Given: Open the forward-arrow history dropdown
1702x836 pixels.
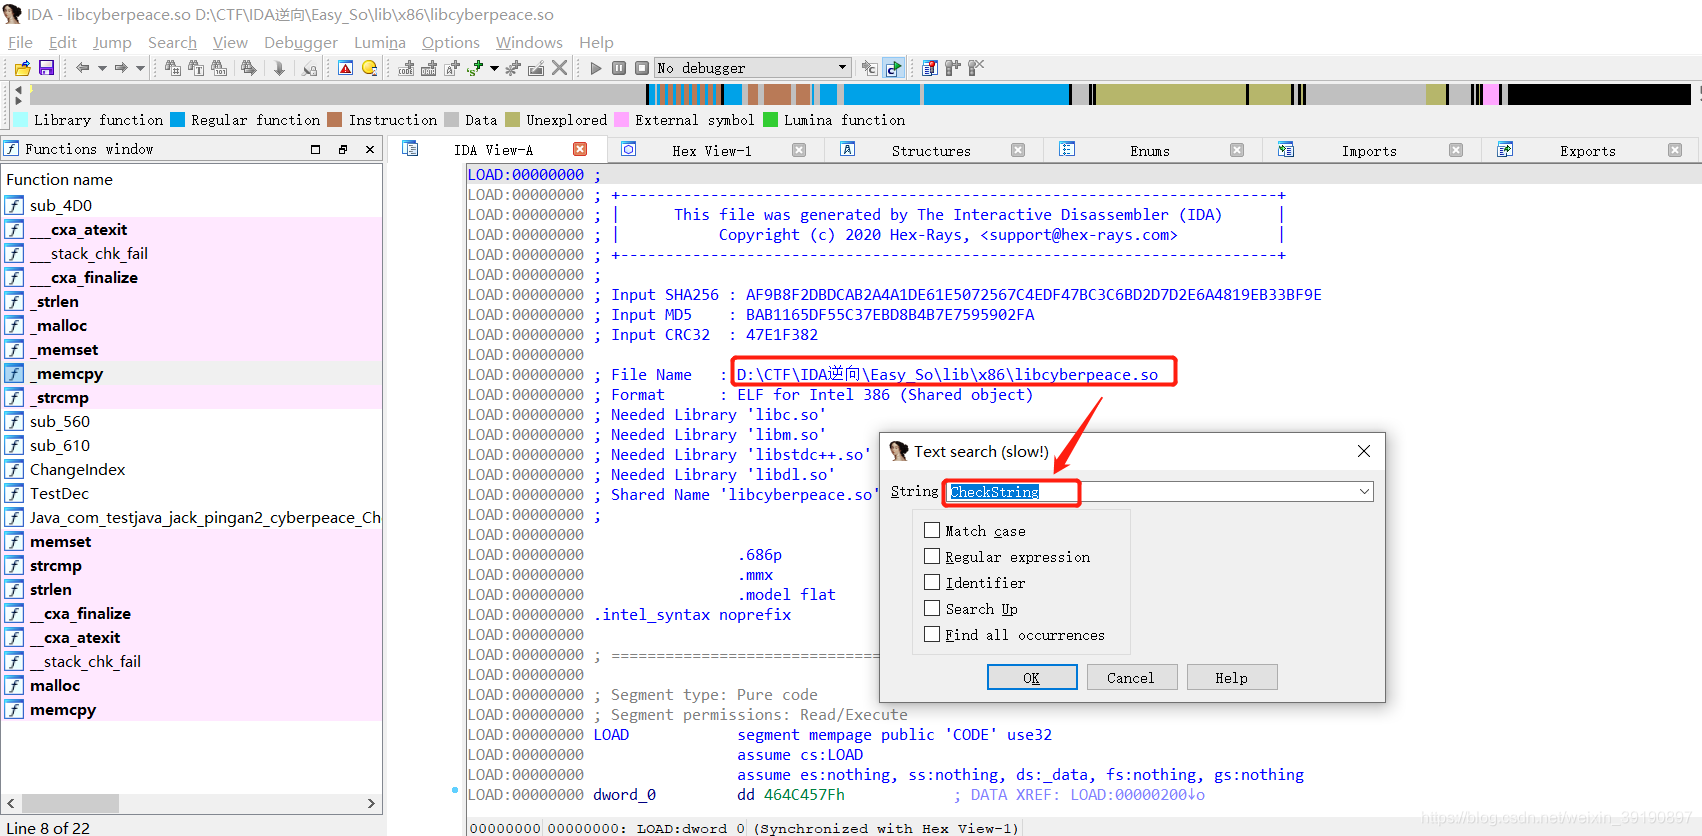Looking at the screenshot, I should click(x=140, y=68).
